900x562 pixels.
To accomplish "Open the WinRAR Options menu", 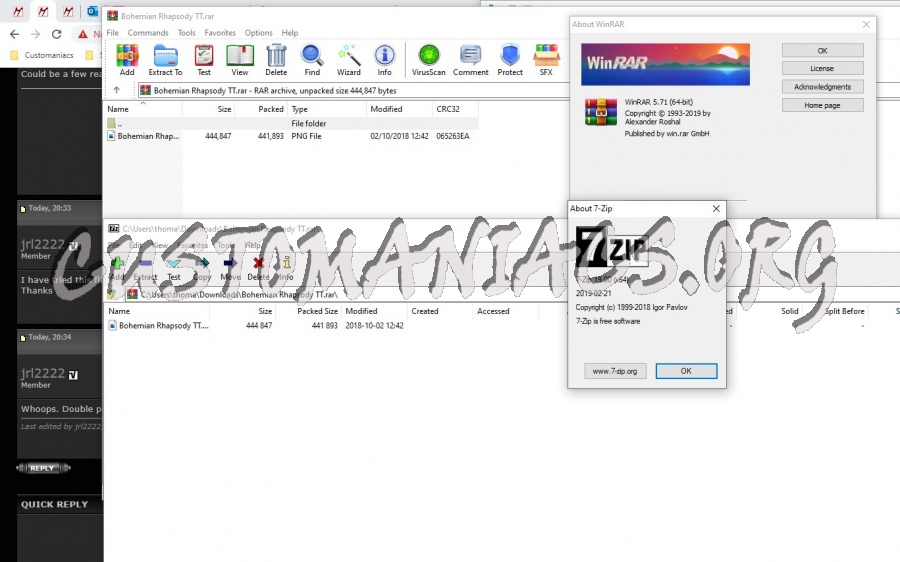I will (258, 33).
